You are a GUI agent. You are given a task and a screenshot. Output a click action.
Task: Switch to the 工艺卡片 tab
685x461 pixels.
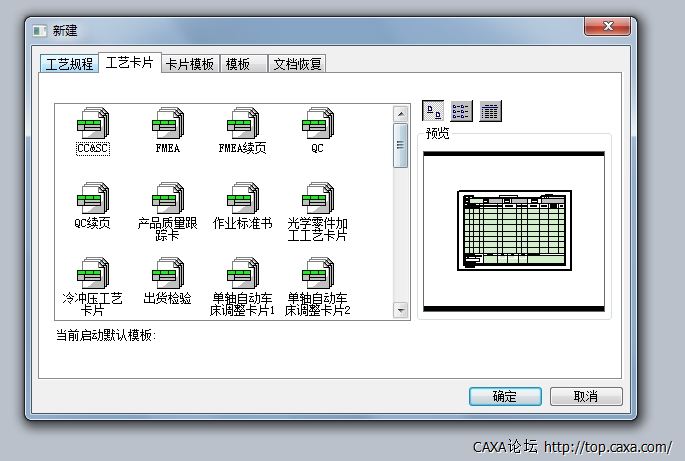coord(130,62)
